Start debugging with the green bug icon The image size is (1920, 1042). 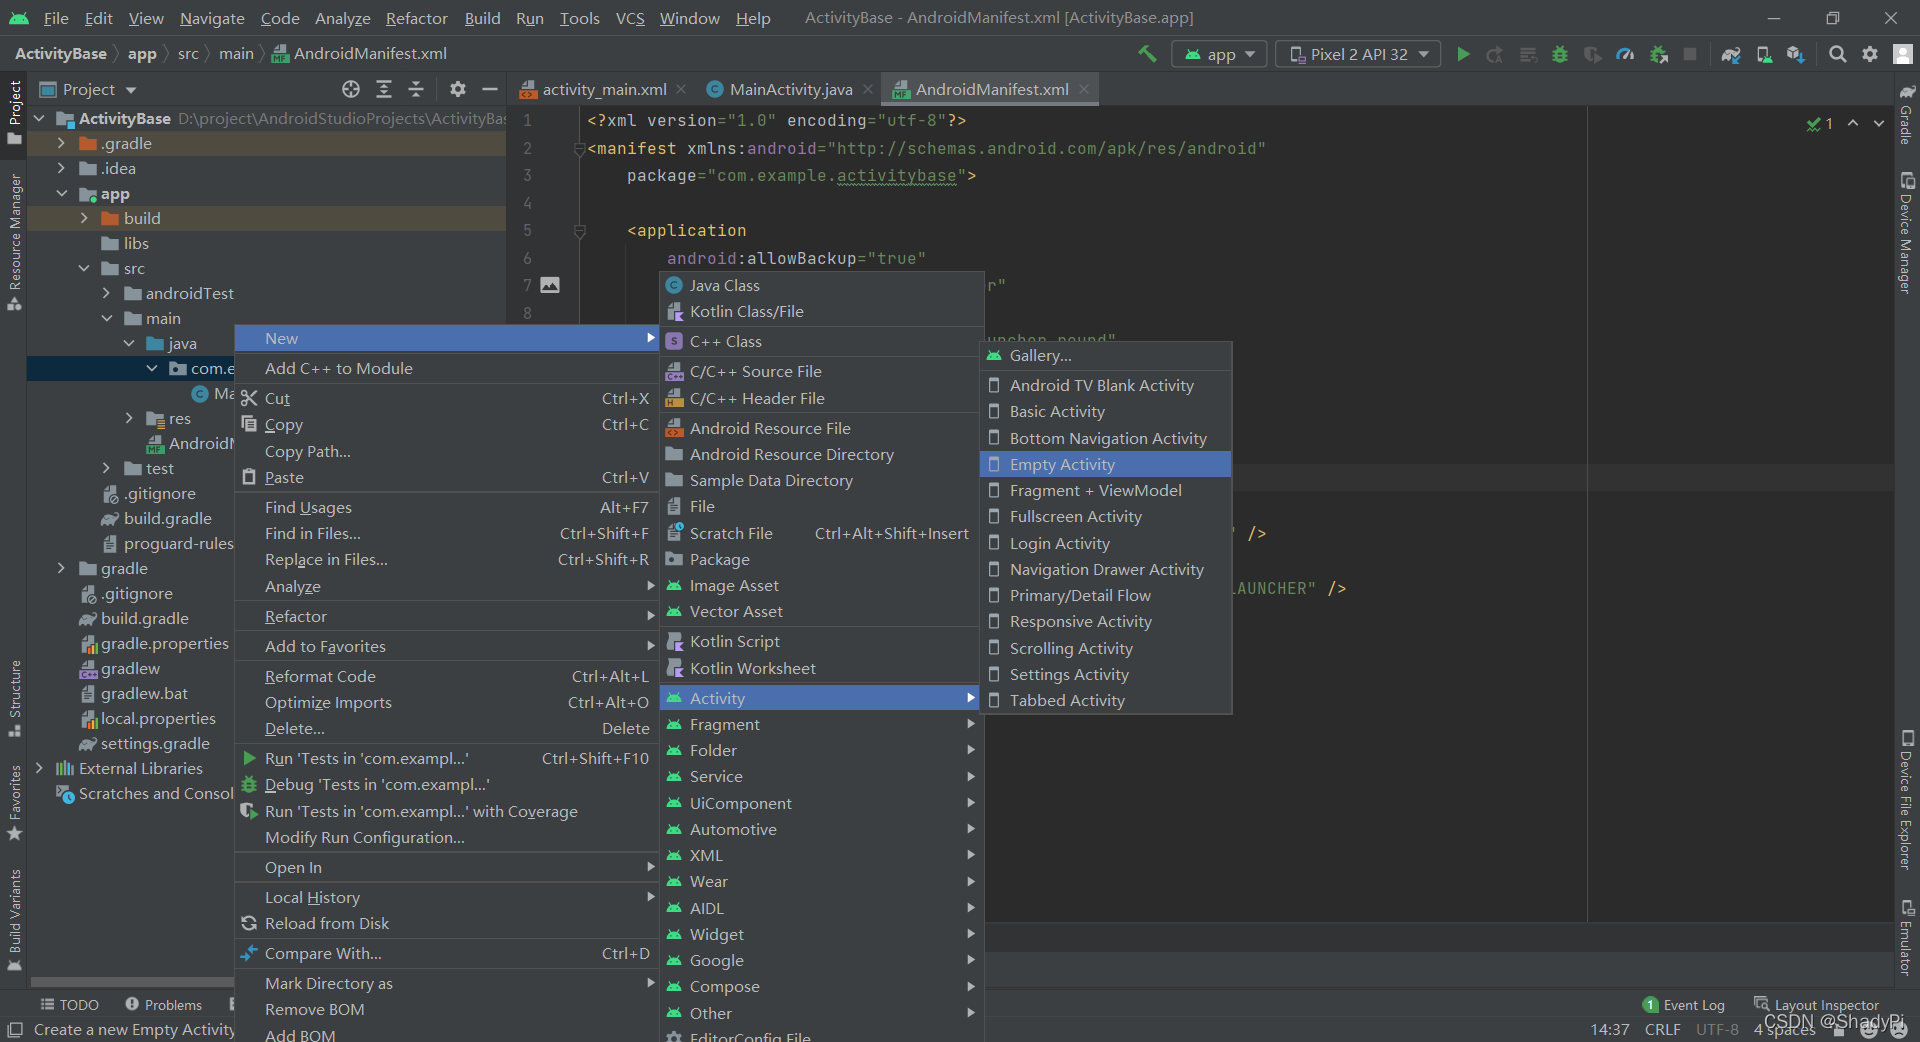[x=1559, y=54]
